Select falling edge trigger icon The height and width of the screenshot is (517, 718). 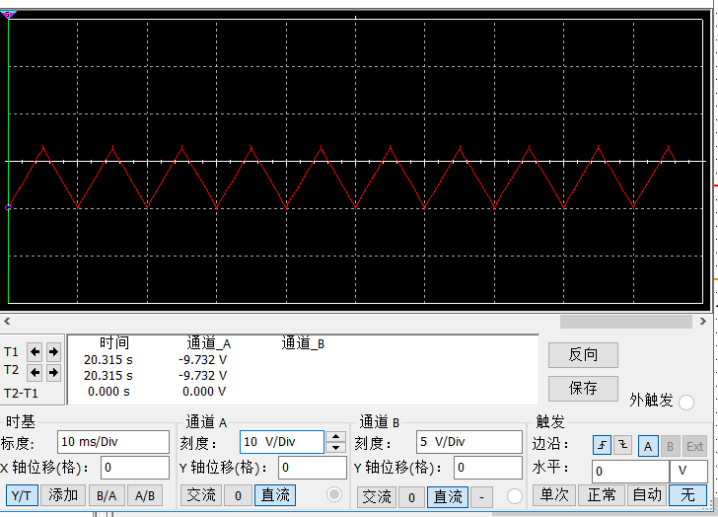tap(623, 446)
